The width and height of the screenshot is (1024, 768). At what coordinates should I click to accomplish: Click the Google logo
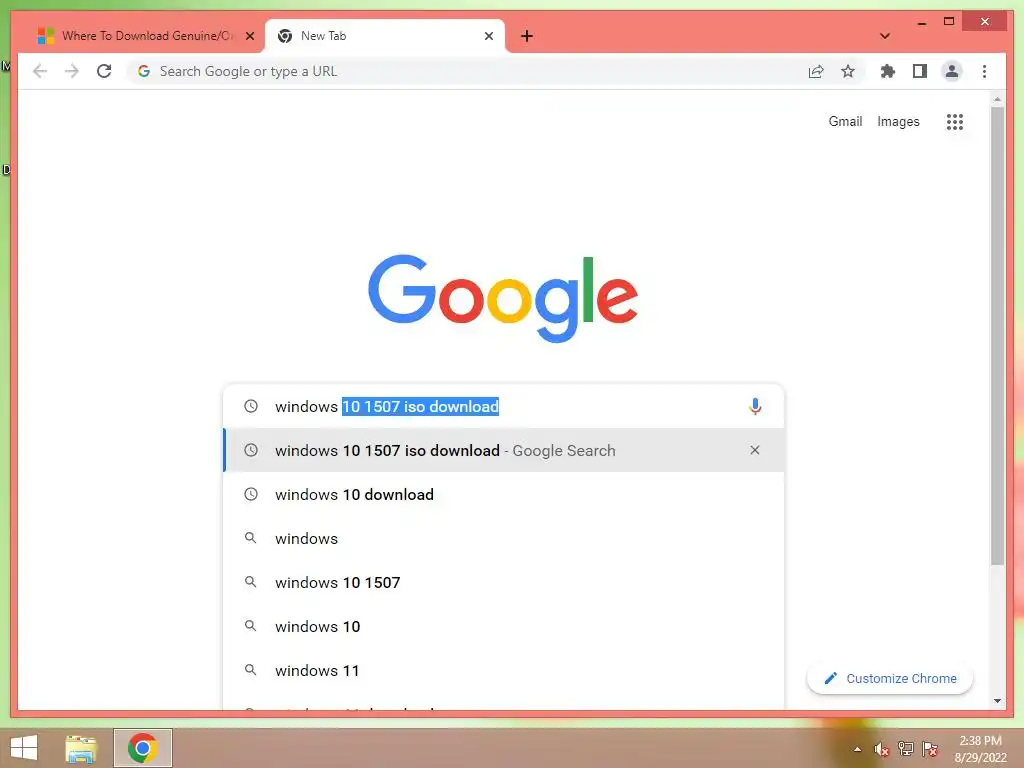503,298
